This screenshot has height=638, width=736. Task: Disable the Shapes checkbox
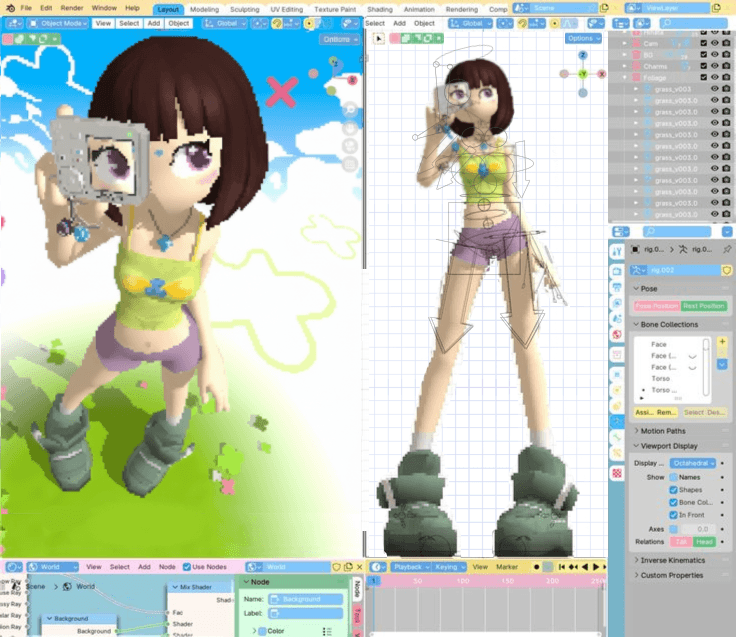[x=674, y=490]
